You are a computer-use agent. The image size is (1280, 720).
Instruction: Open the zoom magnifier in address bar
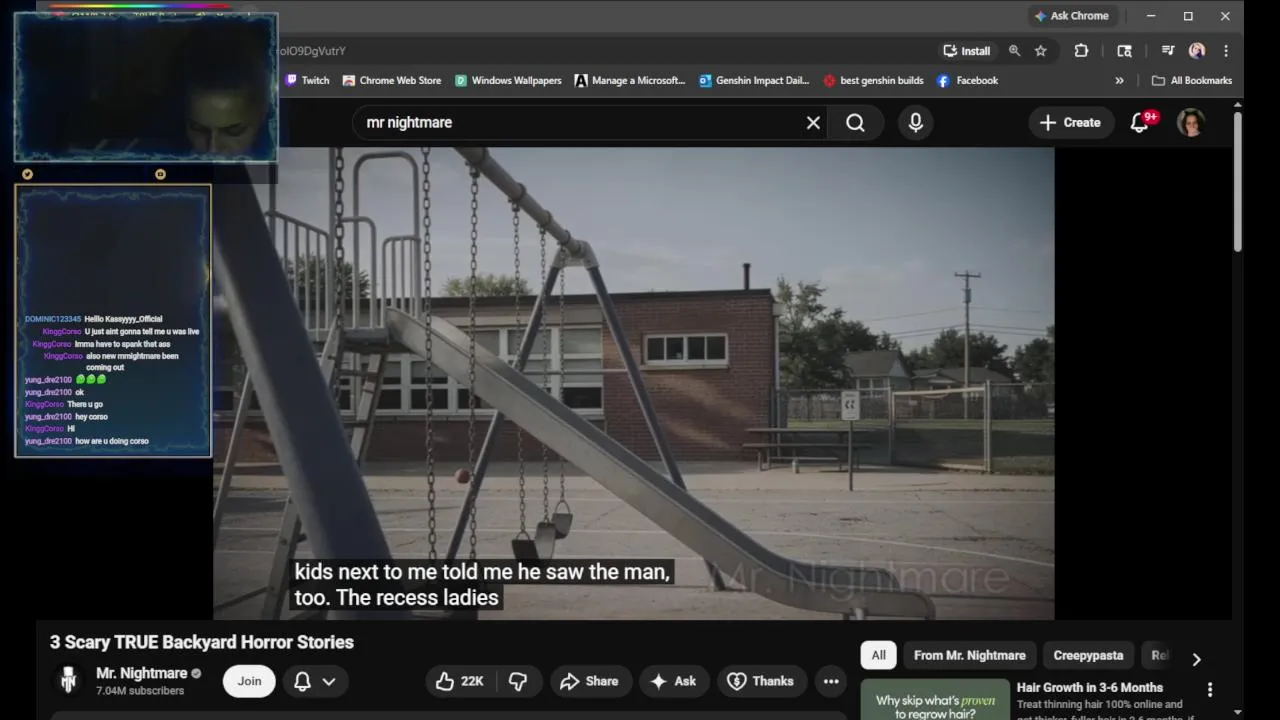(1014, 51)
